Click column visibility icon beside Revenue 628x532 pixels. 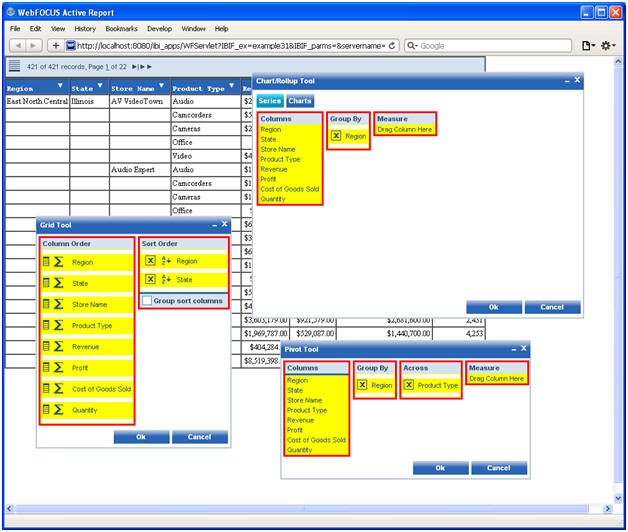point(46,347)
